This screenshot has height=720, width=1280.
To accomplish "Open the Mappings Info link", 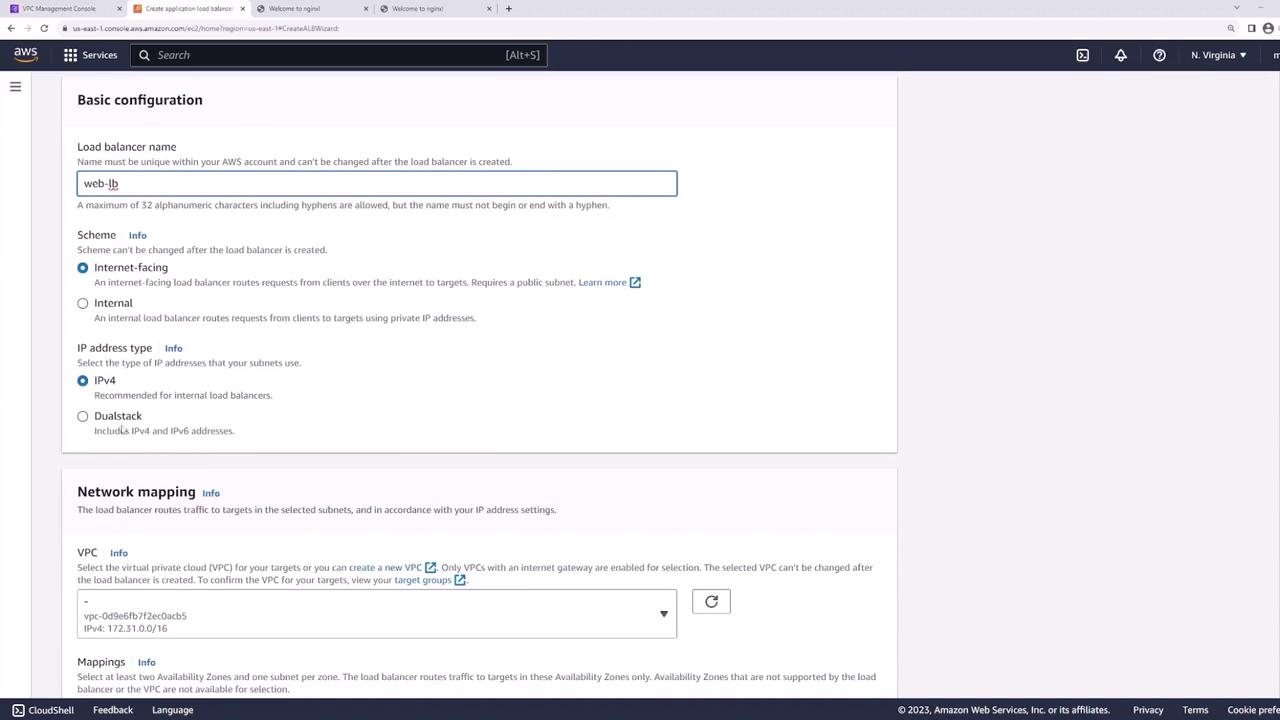I will click(x=146, y=663).
